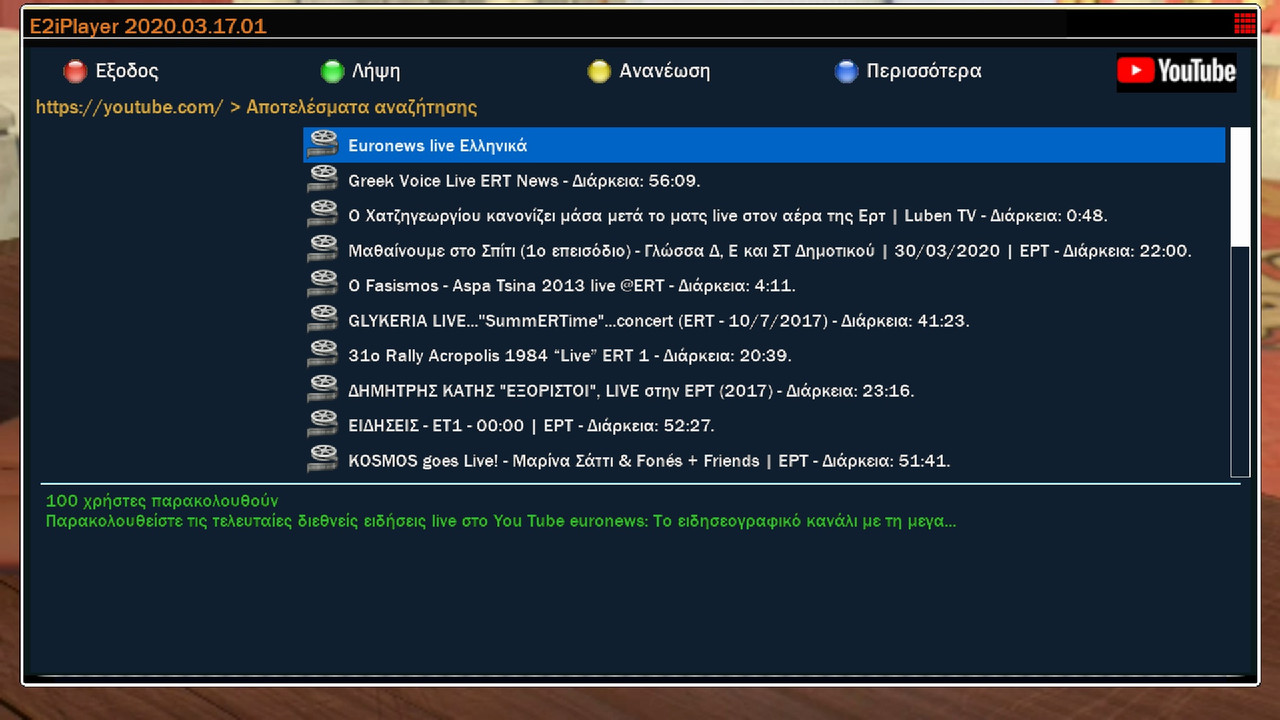
Task: Choose Μαθαίνουμε στο Σπίτι episode item
Action: (x=764, y=250)
